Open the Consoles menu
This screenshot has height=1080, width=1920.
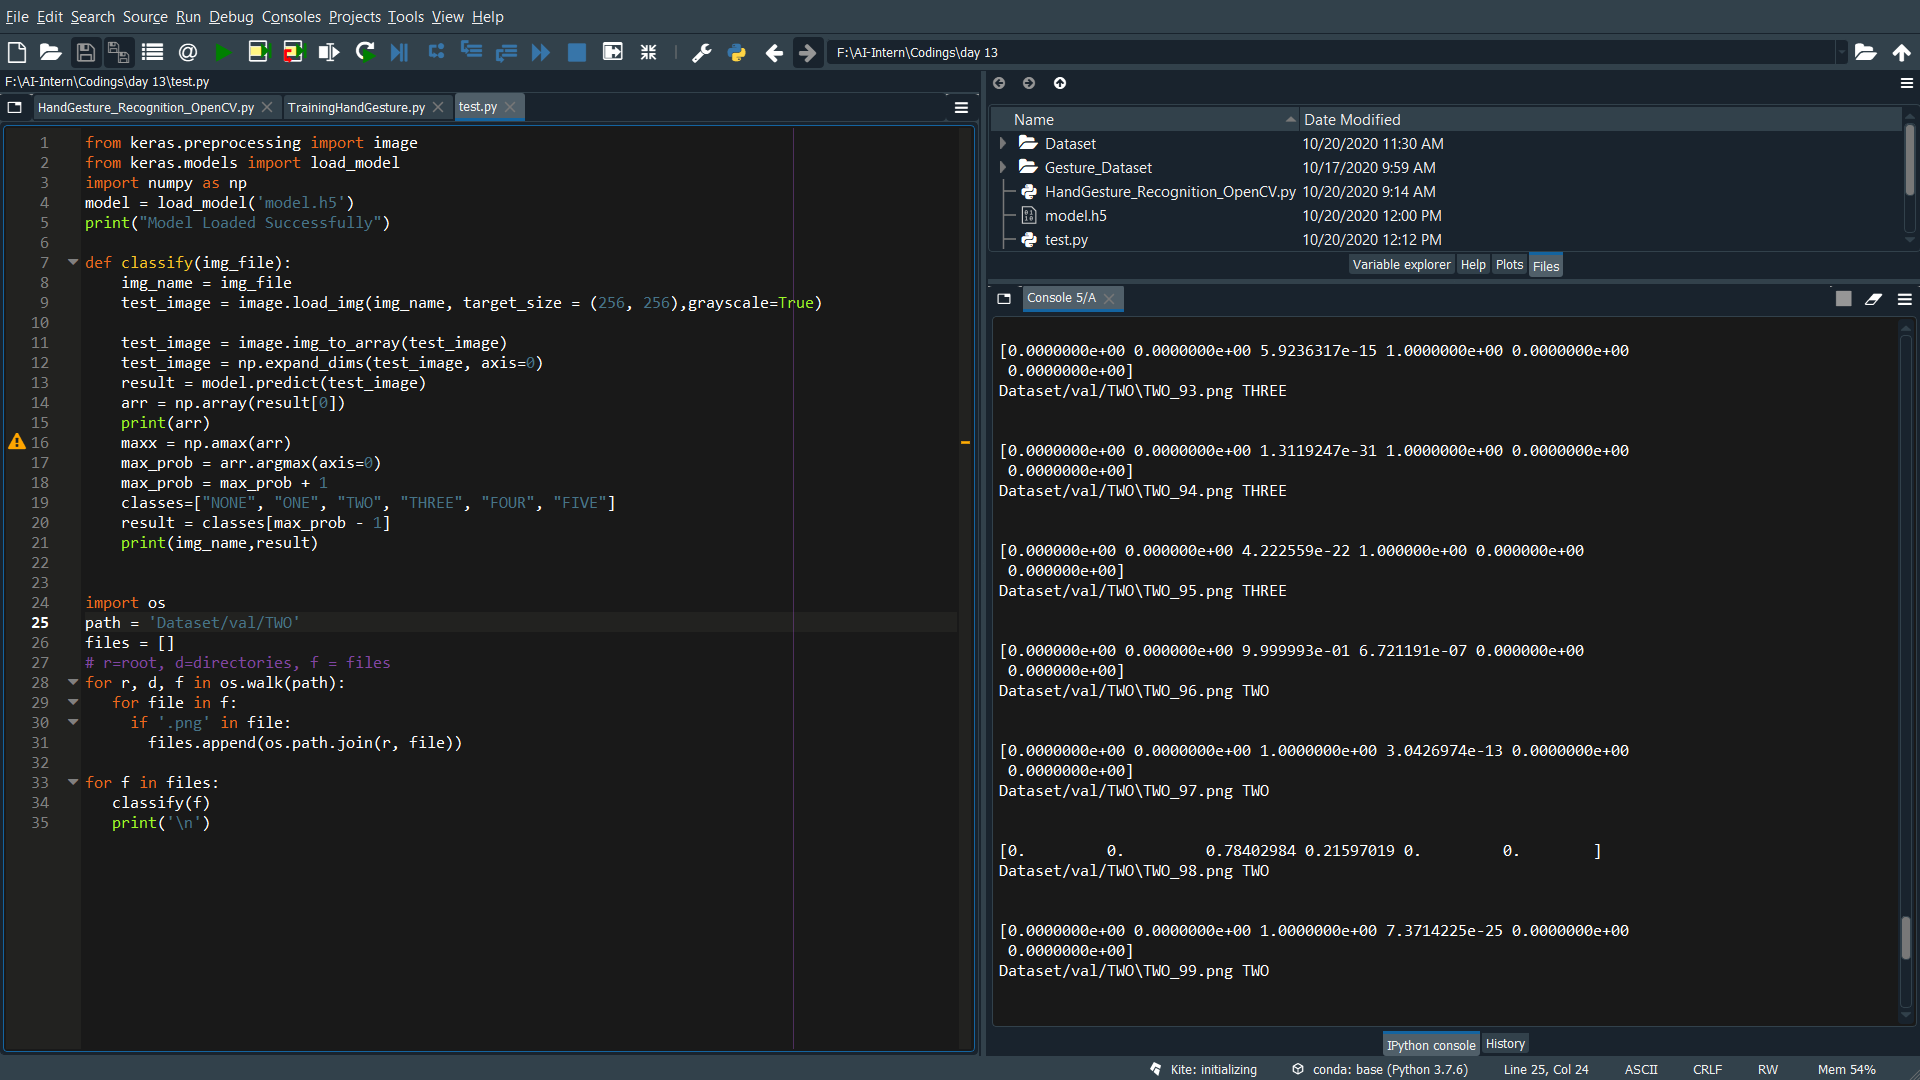pos(291,17)
